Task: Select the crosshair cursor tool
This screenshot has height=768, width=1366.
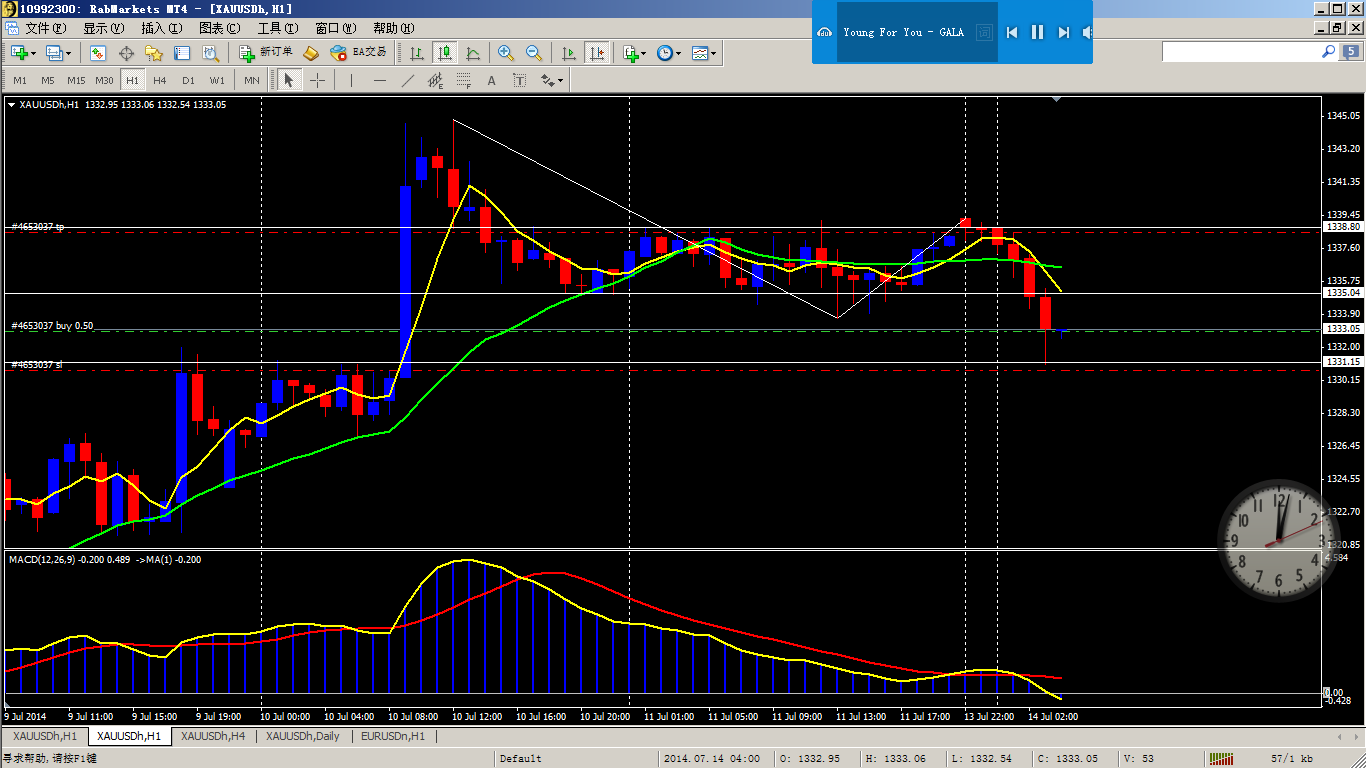Action: point(317,80)
